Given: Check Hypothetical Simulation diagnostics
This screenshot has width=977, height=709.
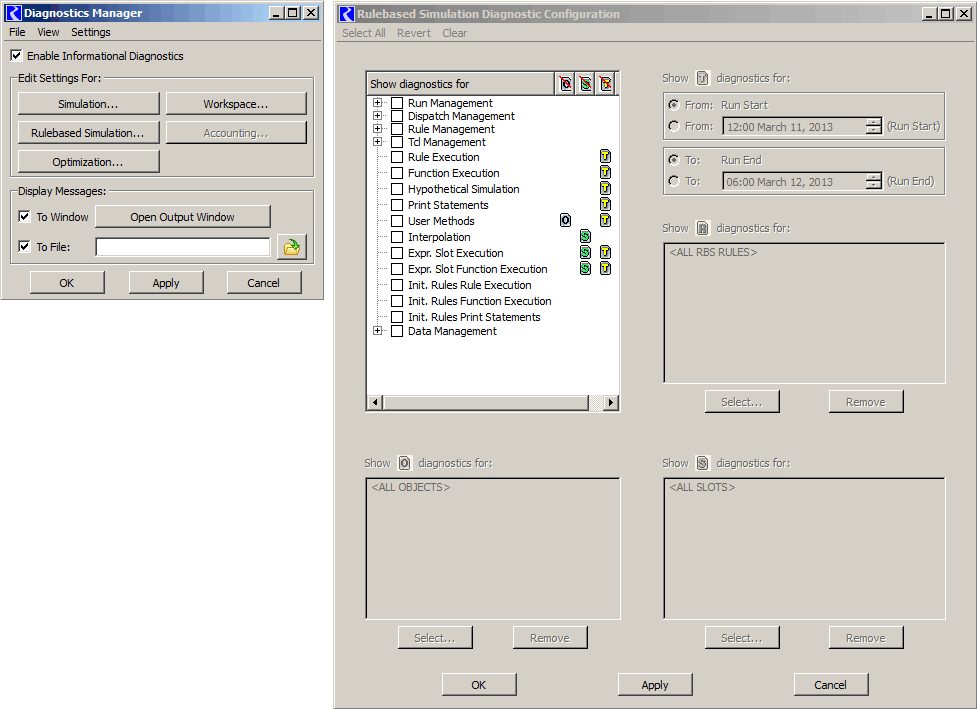Looking at the screenshot, I should pos(397,189).
